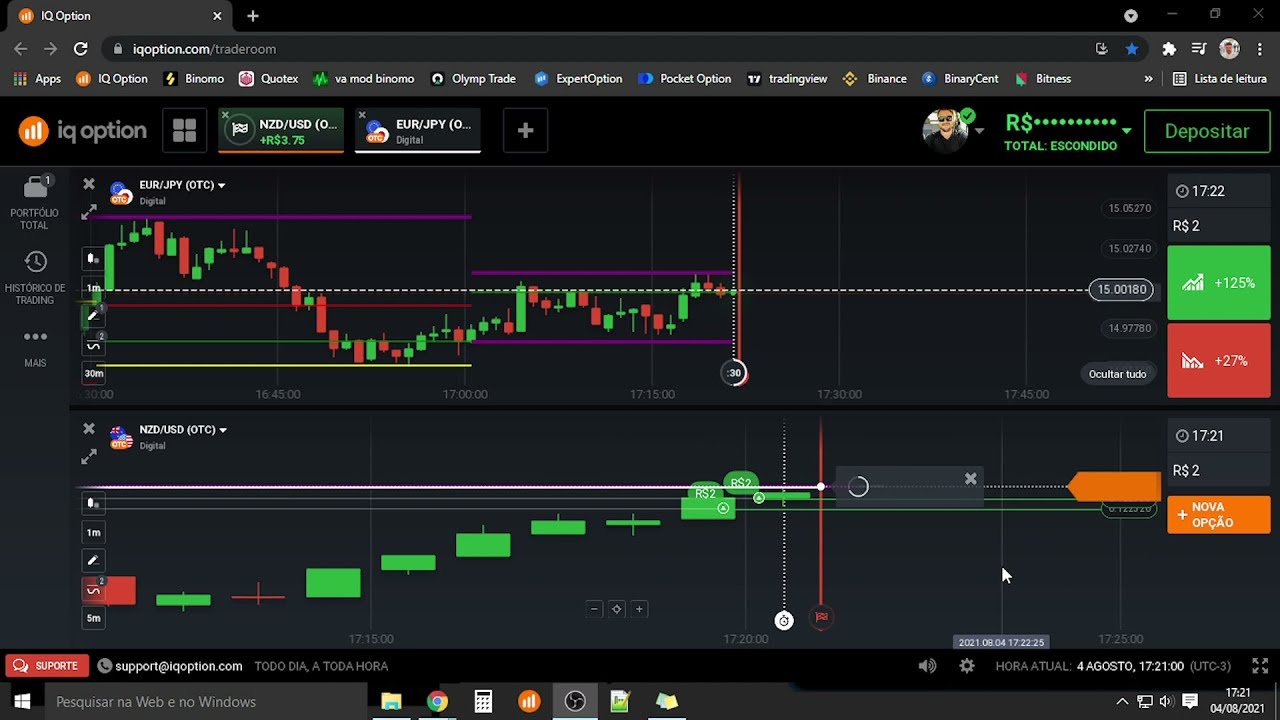Viewport: 1280px width, 720px height.
Task: Expand the R$ balance dropdown arrow
Action: tap(1127, 131)
